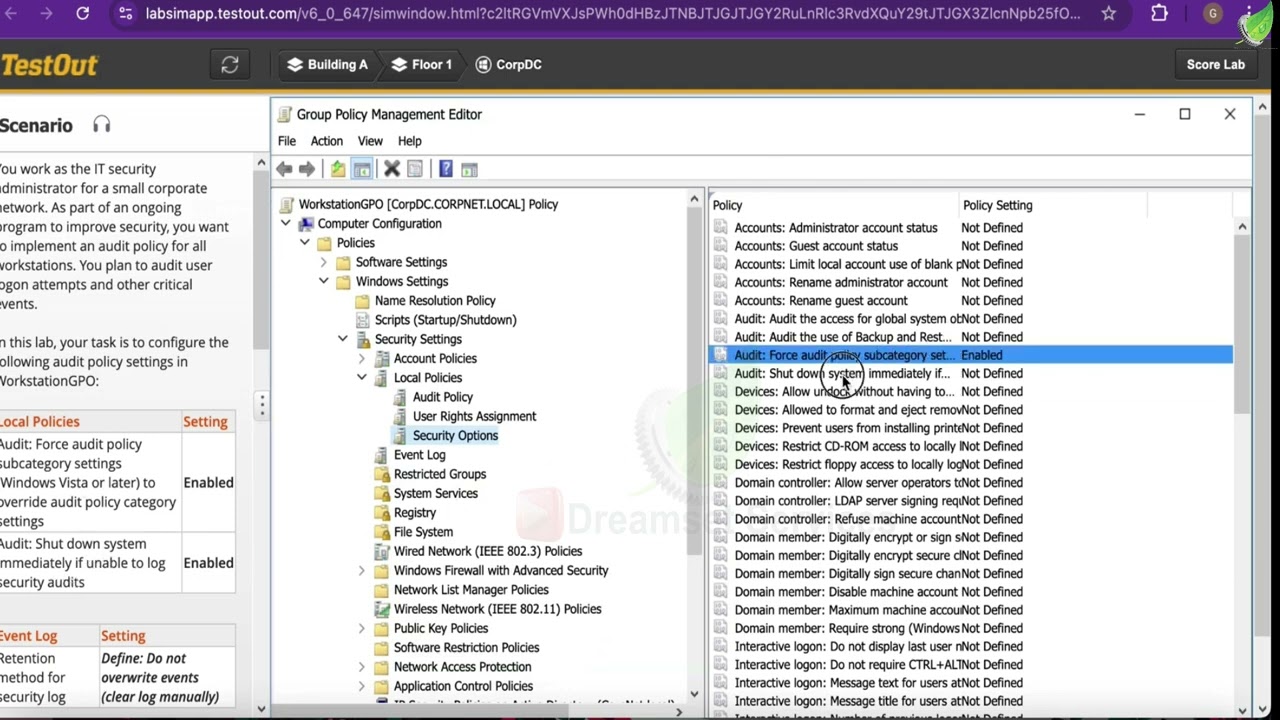This screenshot has height=720, width=1280.
Task: Select User Rights Assignment in the tree
Action: pyautogui.click(x=474, y=416)
